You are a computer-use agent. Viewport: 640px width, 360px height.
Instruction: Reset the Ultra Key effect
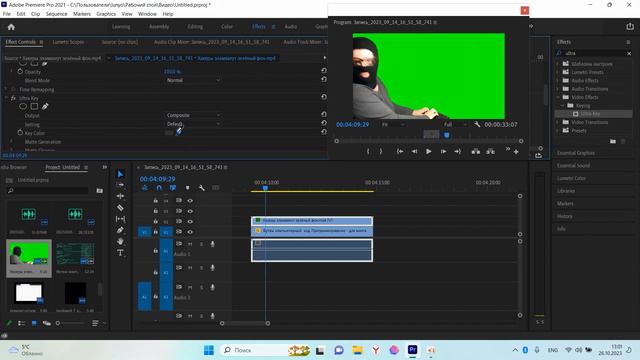pos(324,97)
